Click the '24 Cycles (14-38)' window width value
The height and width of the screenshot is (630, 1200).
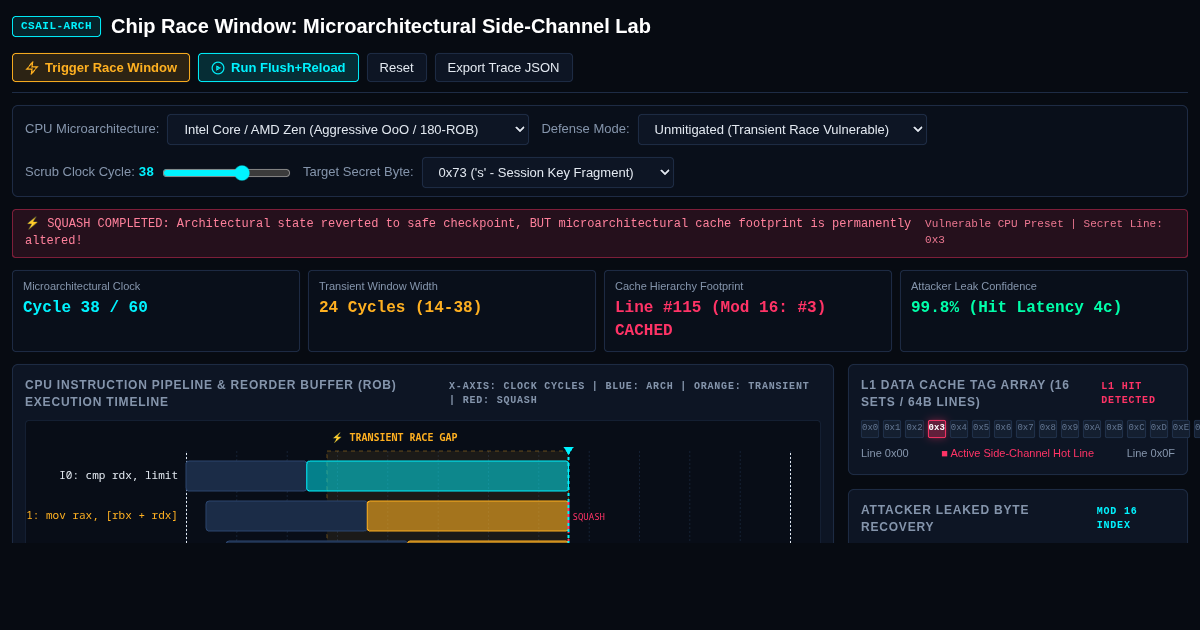point(400,308)
